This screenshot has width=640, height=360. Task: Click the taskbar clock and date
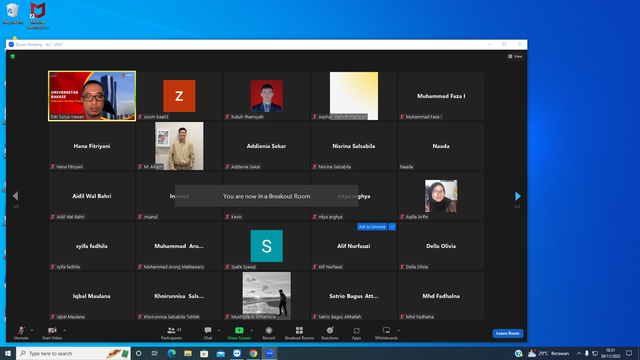(610, 353)
